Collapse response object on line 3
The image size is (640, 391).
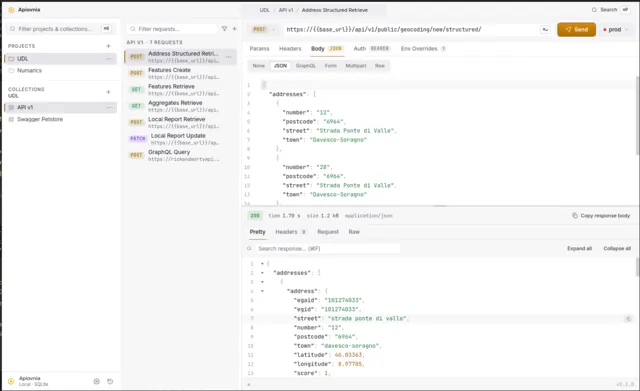262,282
